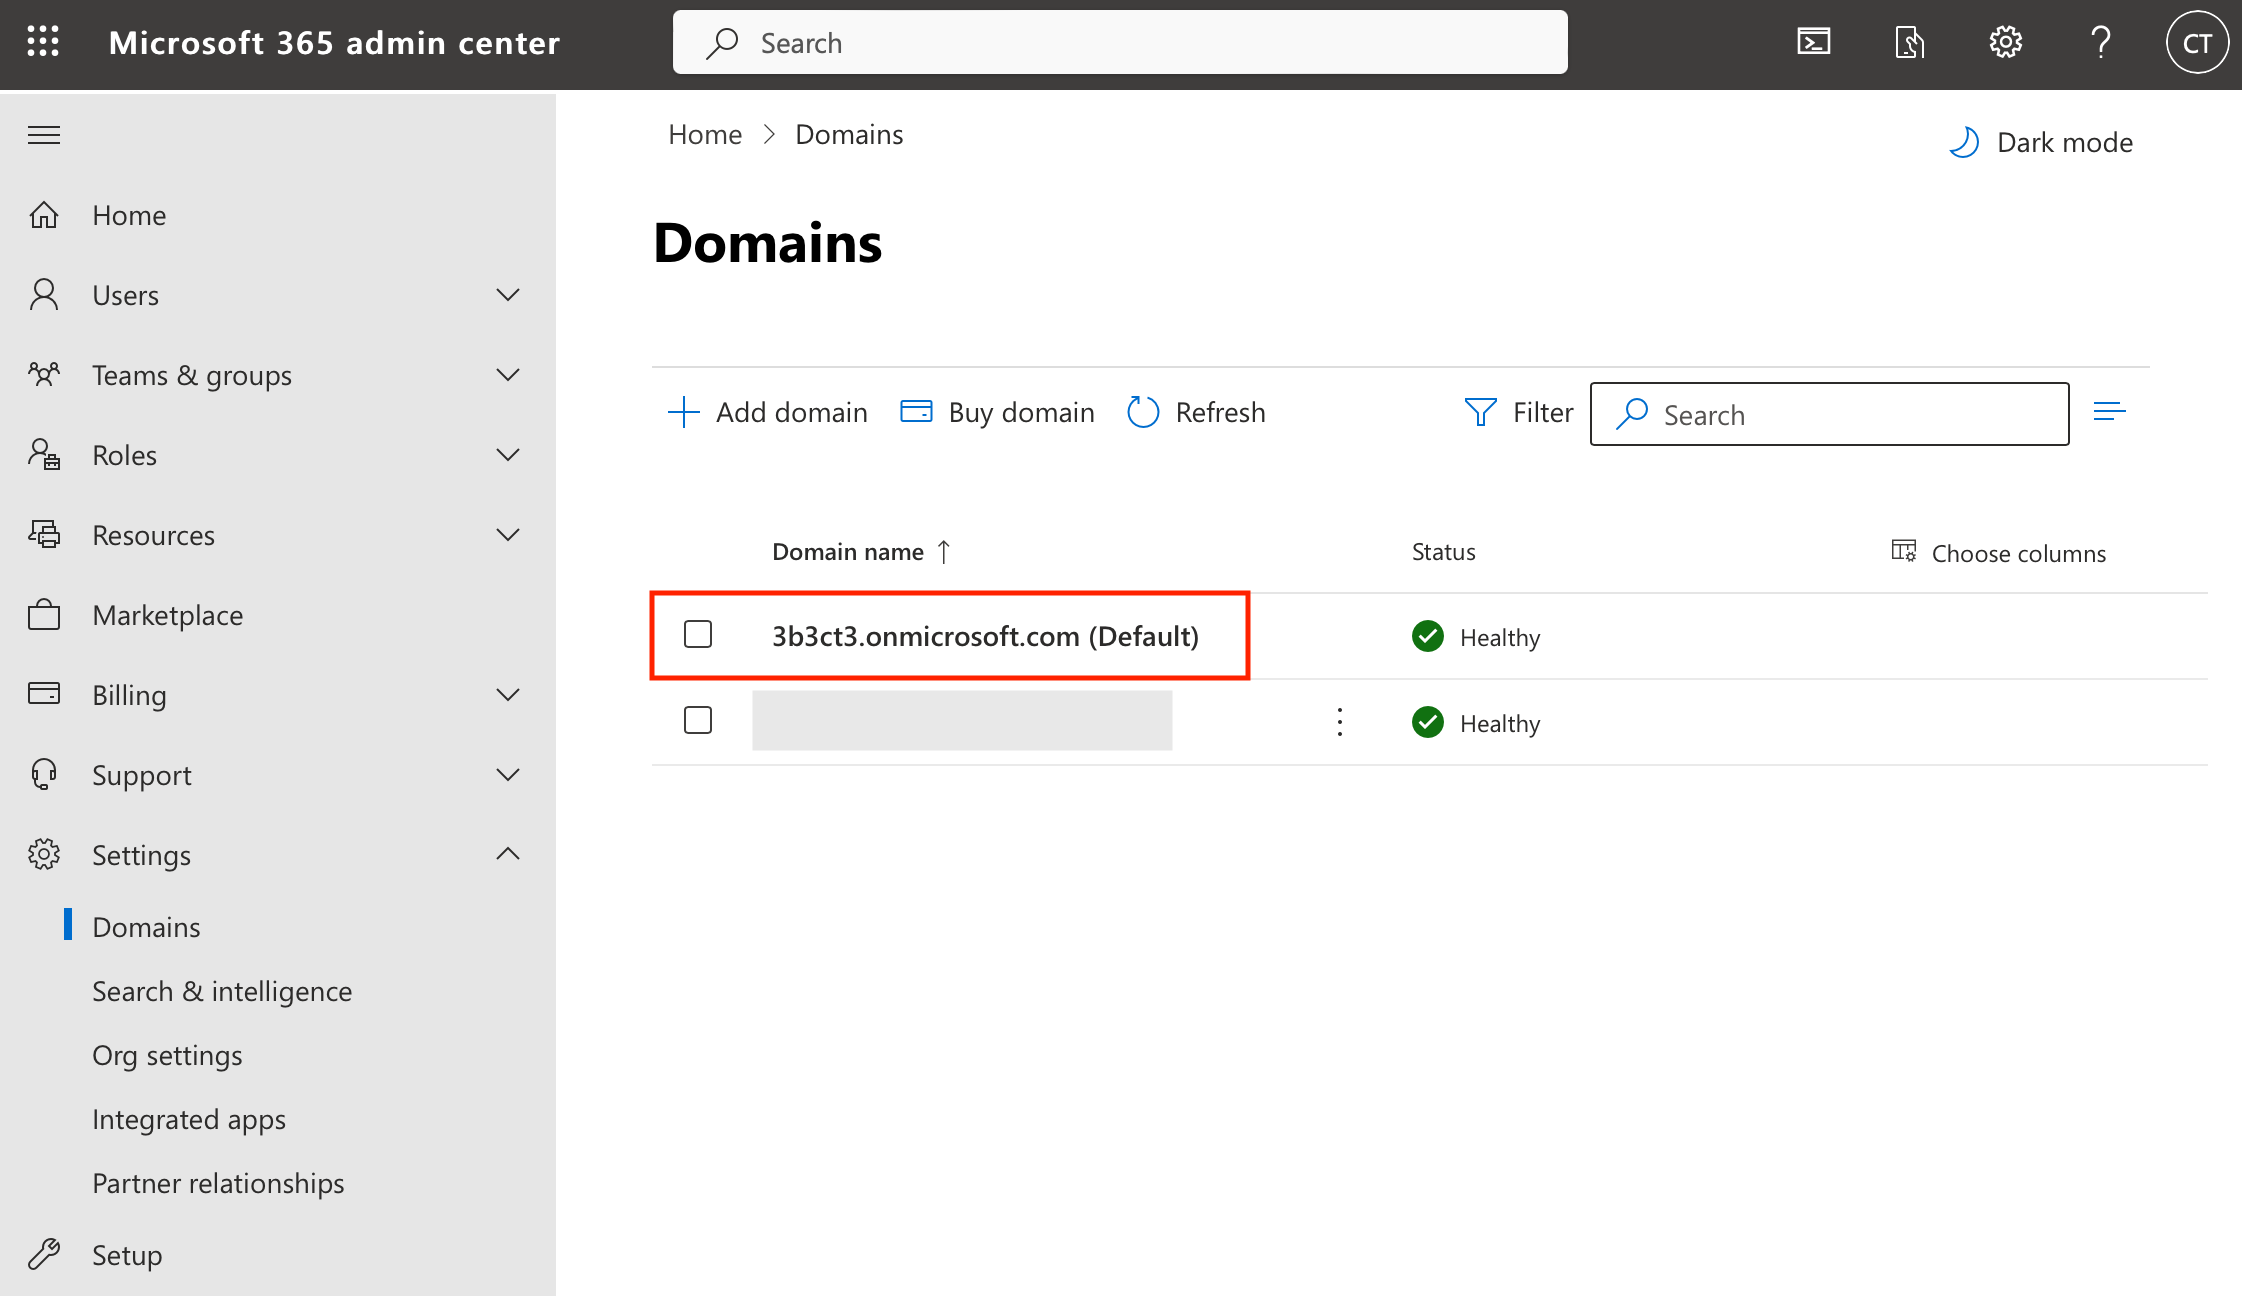The image size is (2242, 1296).
Task: Check the 3b3ct3.onmicrosoft.com row checkbox
Action: pyautogui.click(x=698, y=635)
